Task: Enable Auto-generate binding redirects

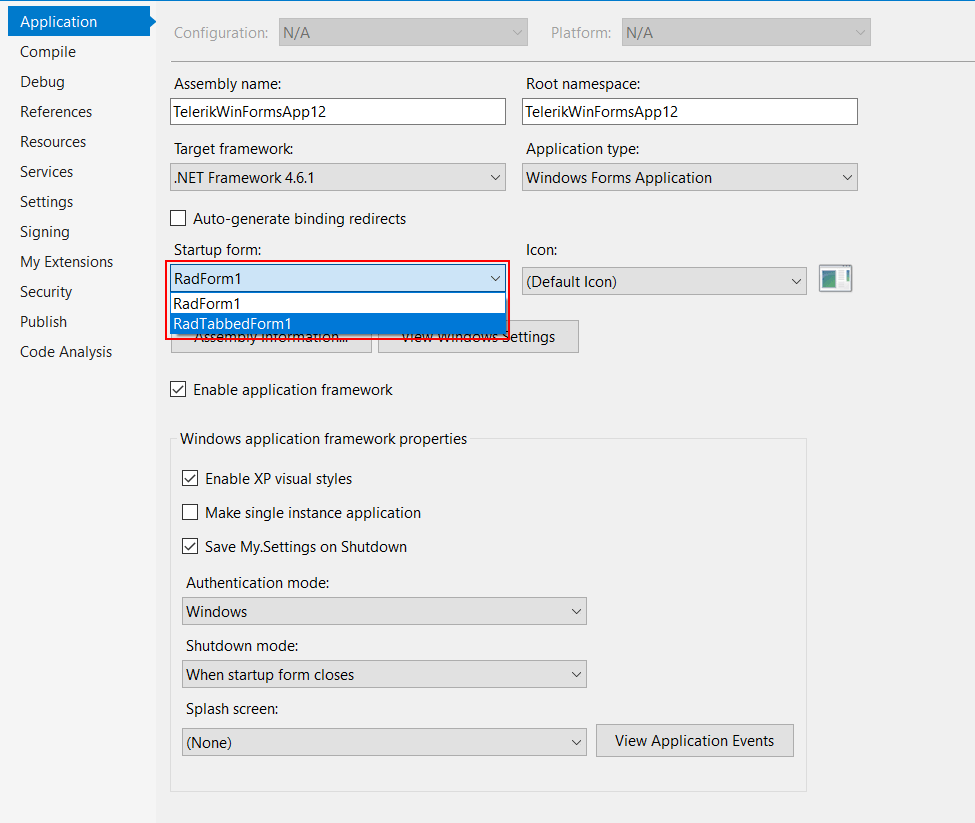Action: 177,217
